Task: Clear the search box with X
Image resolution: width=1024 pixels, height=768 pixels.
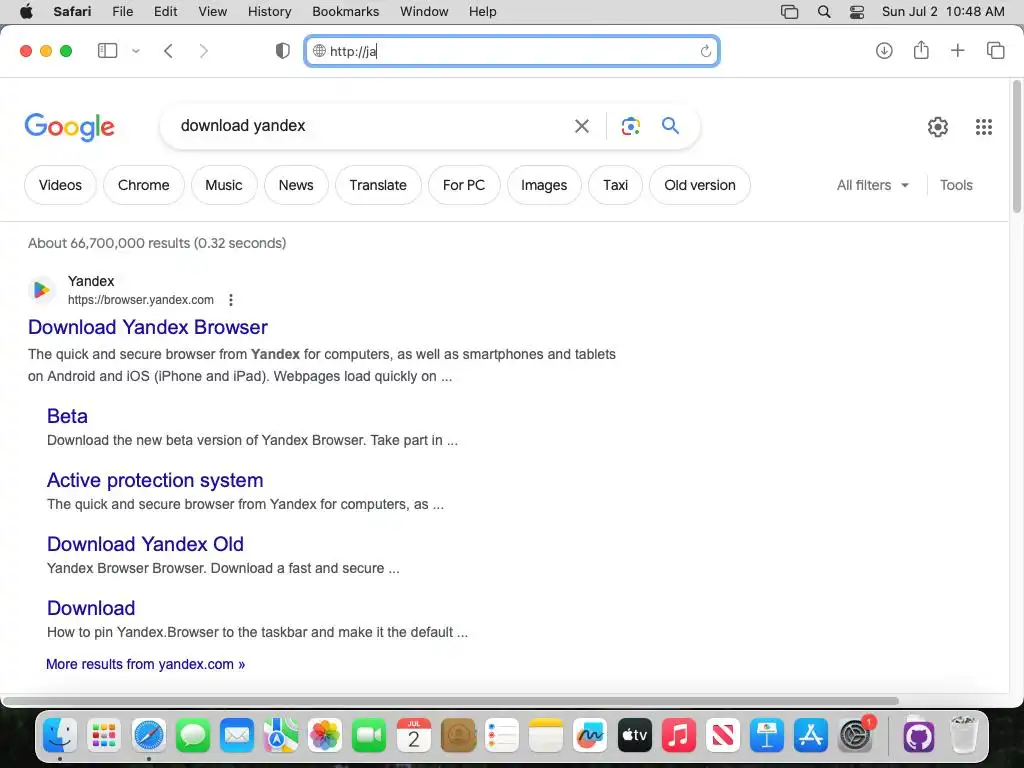Action: [582, 126]
